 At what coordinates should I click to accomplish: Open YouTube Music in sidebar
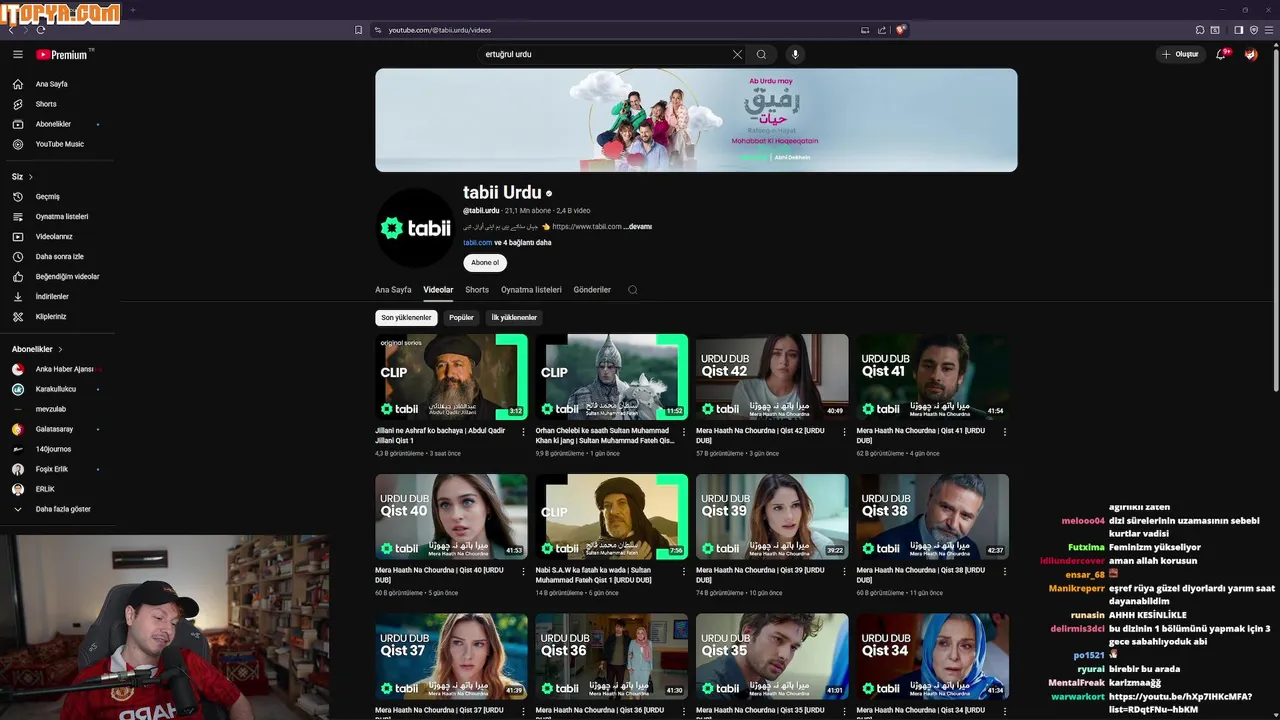tap(60, 144)
